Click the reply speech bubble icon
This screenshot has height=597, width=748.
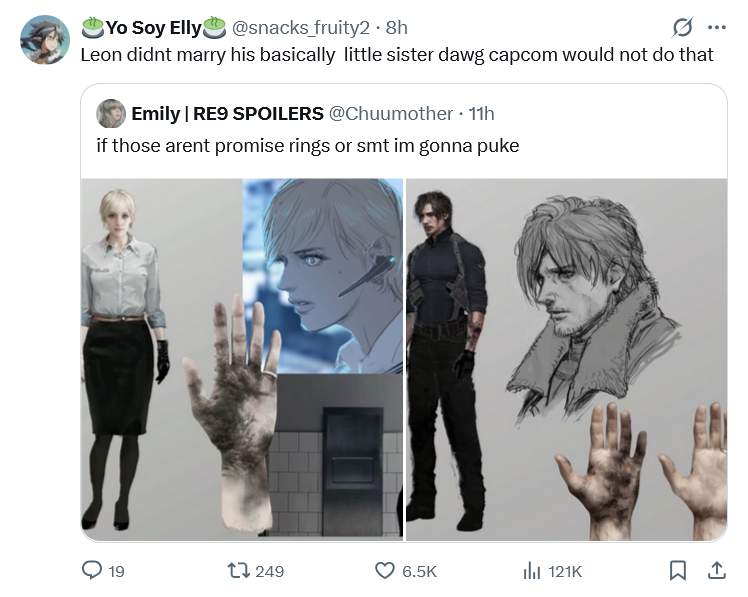coord(92,570)
